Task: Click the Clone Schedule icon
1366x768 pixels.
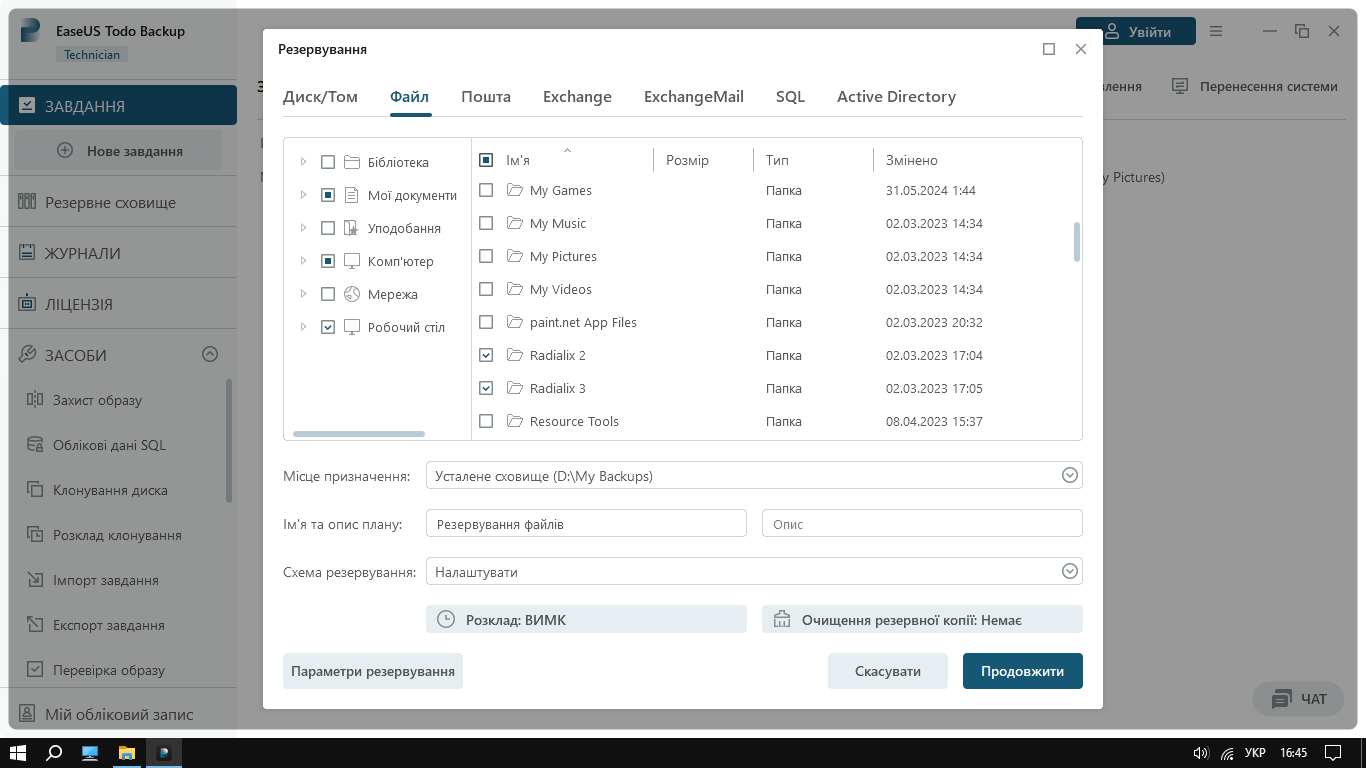Action: [x=34, y=535]
